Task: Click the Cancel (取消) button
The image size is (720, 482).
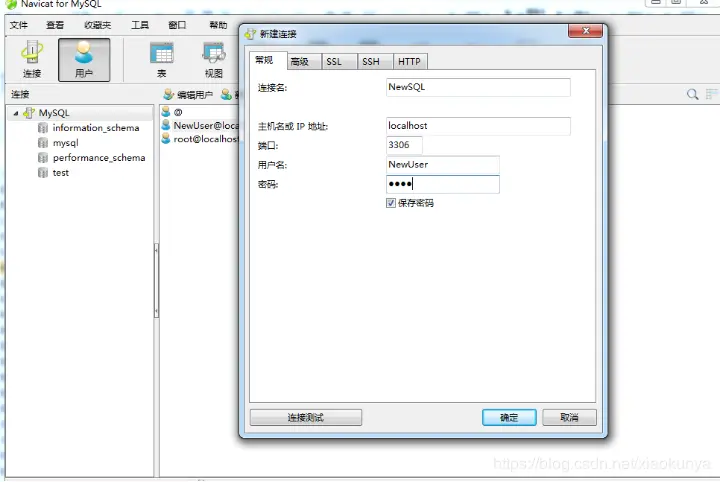Action: 569,417
